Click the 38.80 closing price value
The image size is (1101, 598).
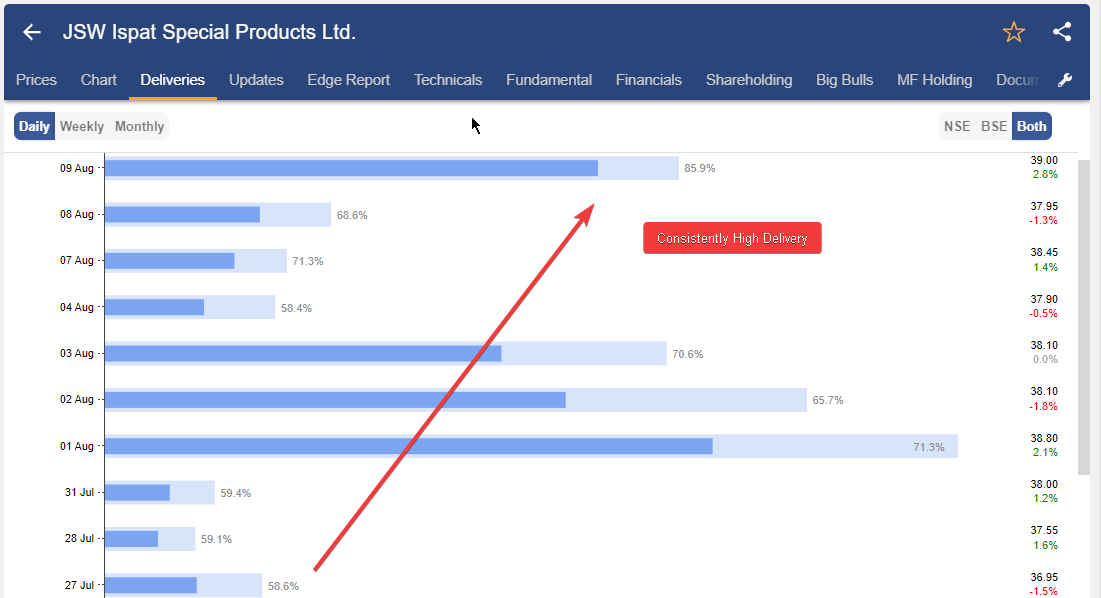click(1044, 438)
